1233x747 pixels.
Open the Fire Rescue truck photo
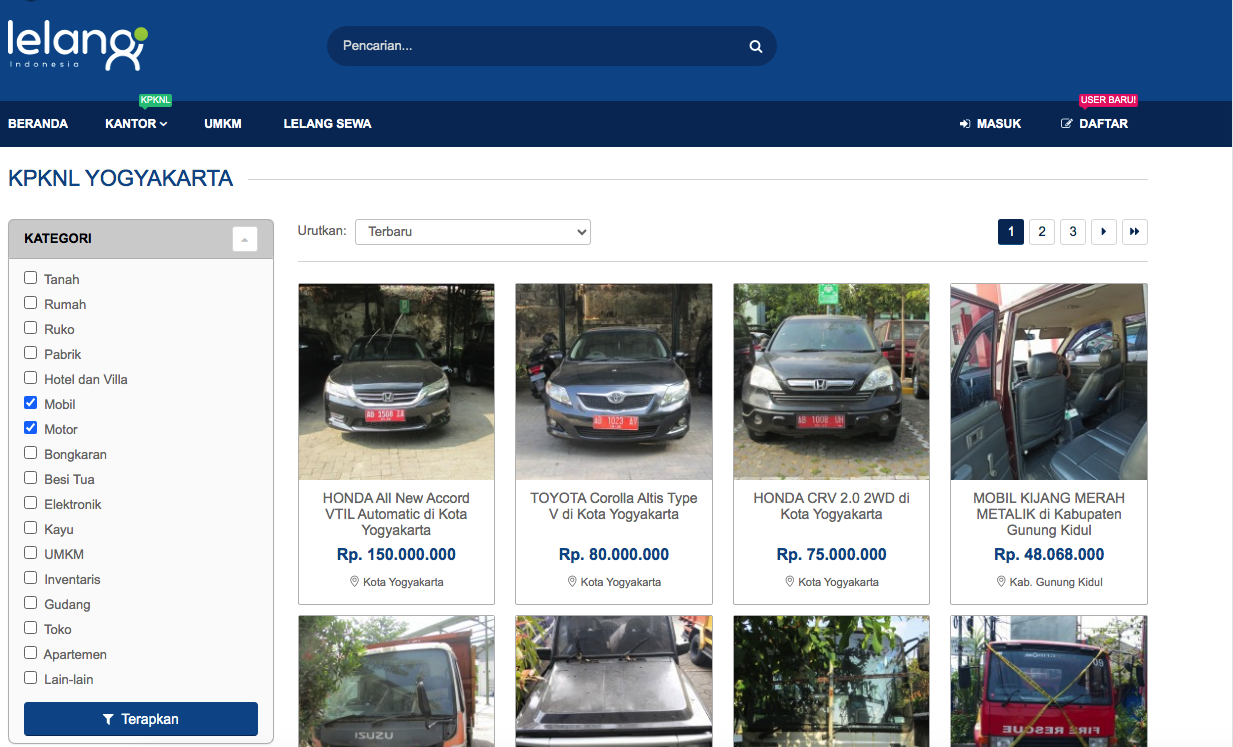(x=1049, y=681)
